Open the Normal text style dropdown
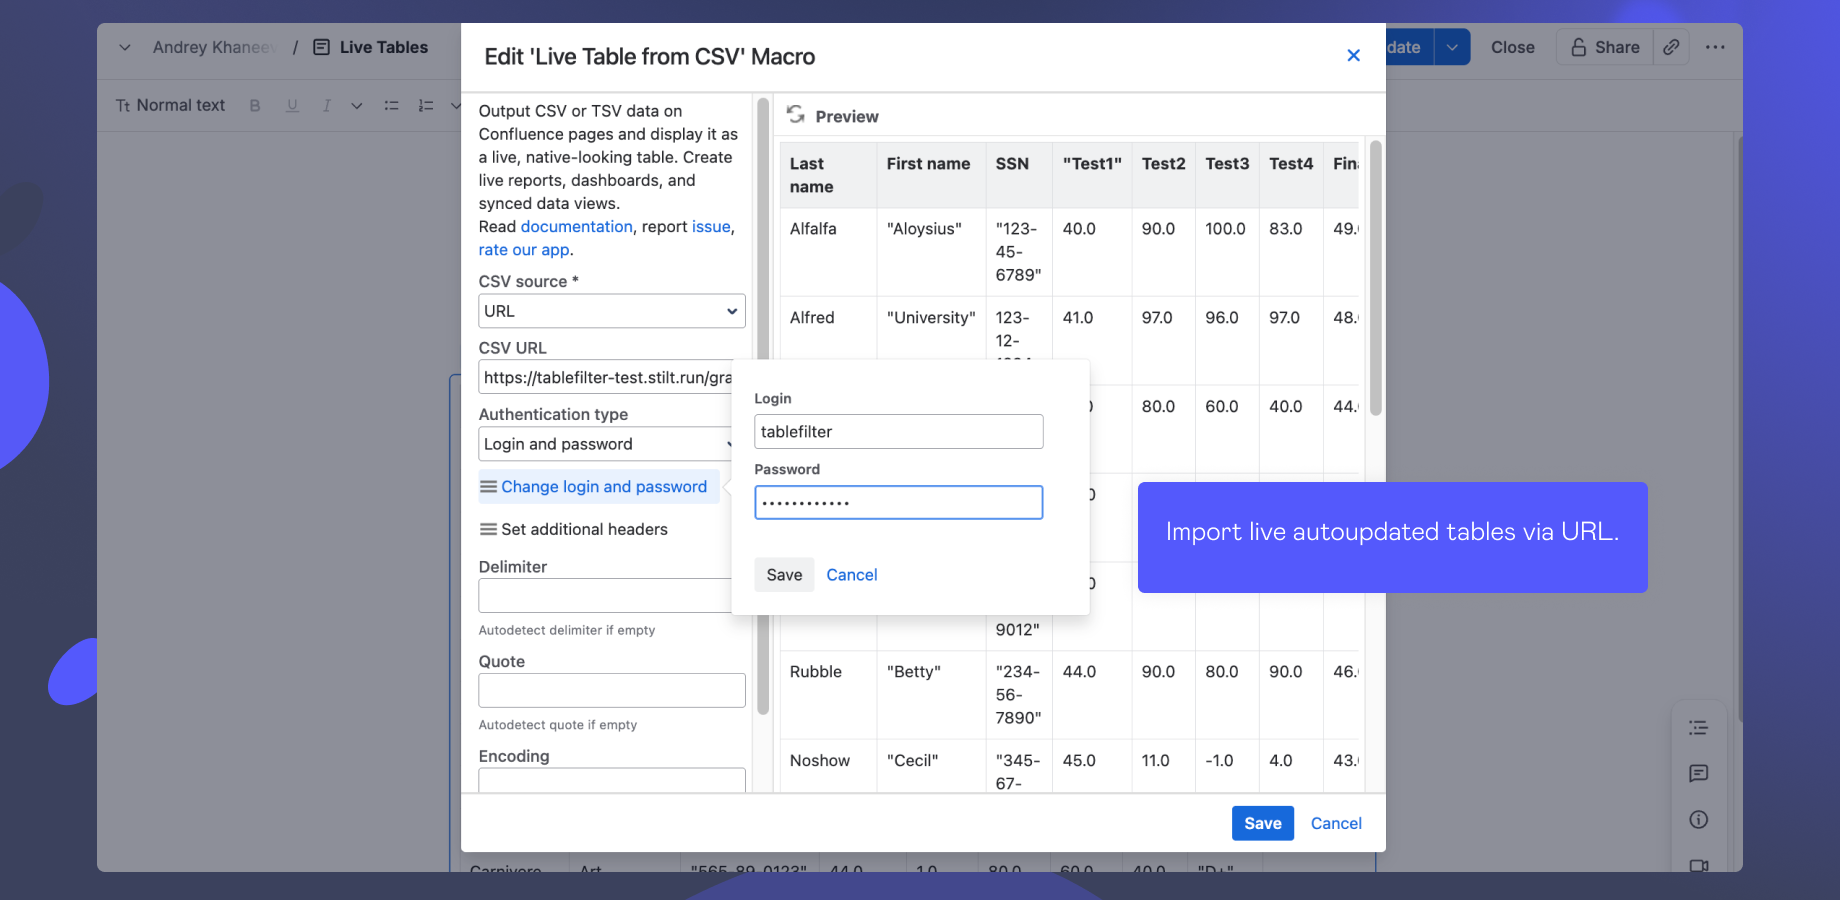 click(170, 105)
